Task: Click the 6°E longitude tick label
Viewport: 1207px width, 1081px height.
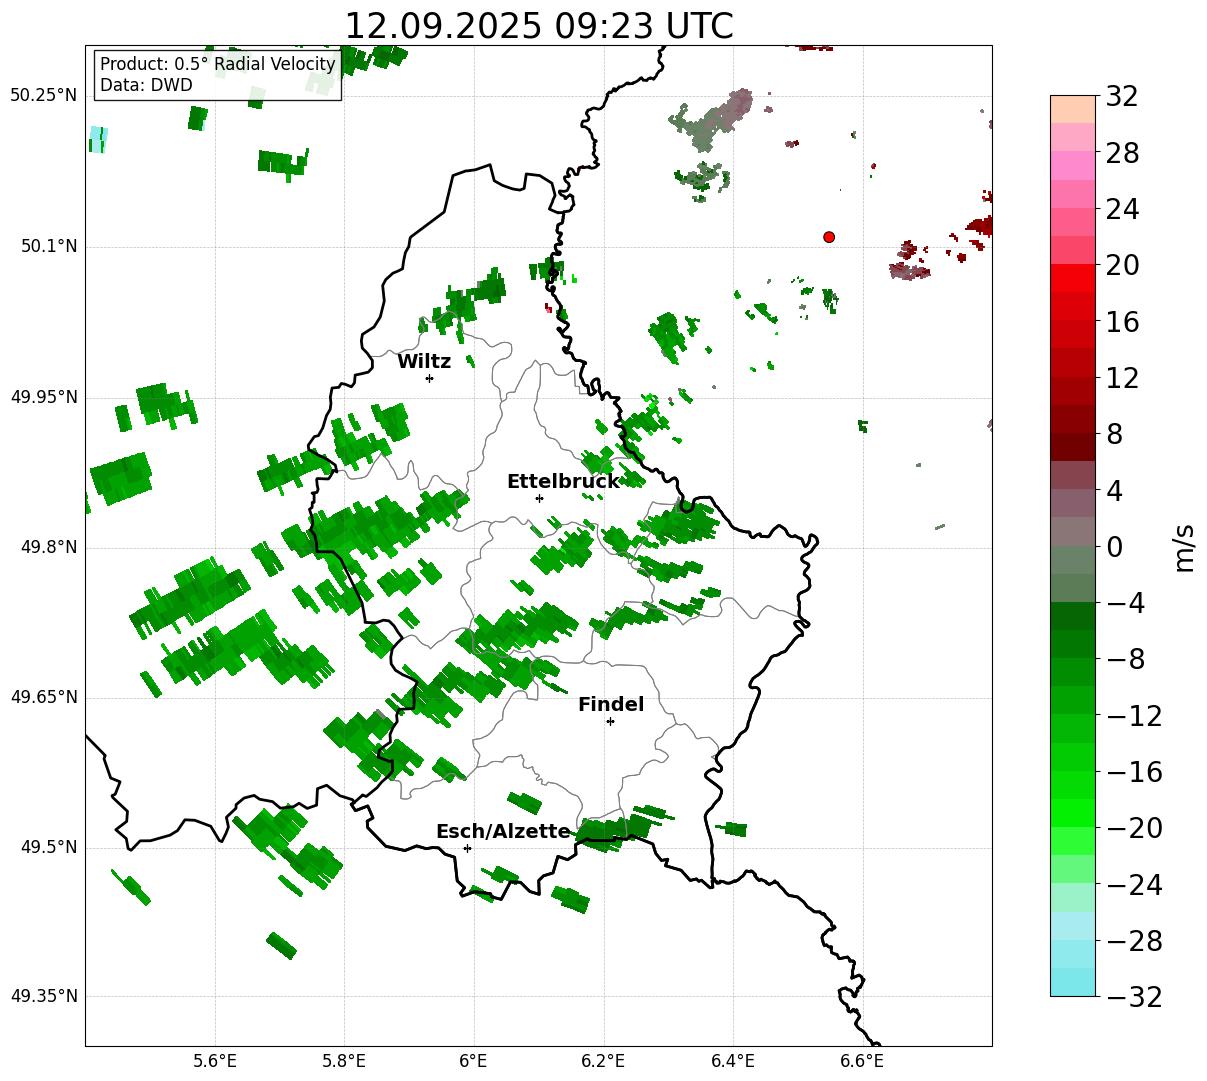Action: point(474,1061)
